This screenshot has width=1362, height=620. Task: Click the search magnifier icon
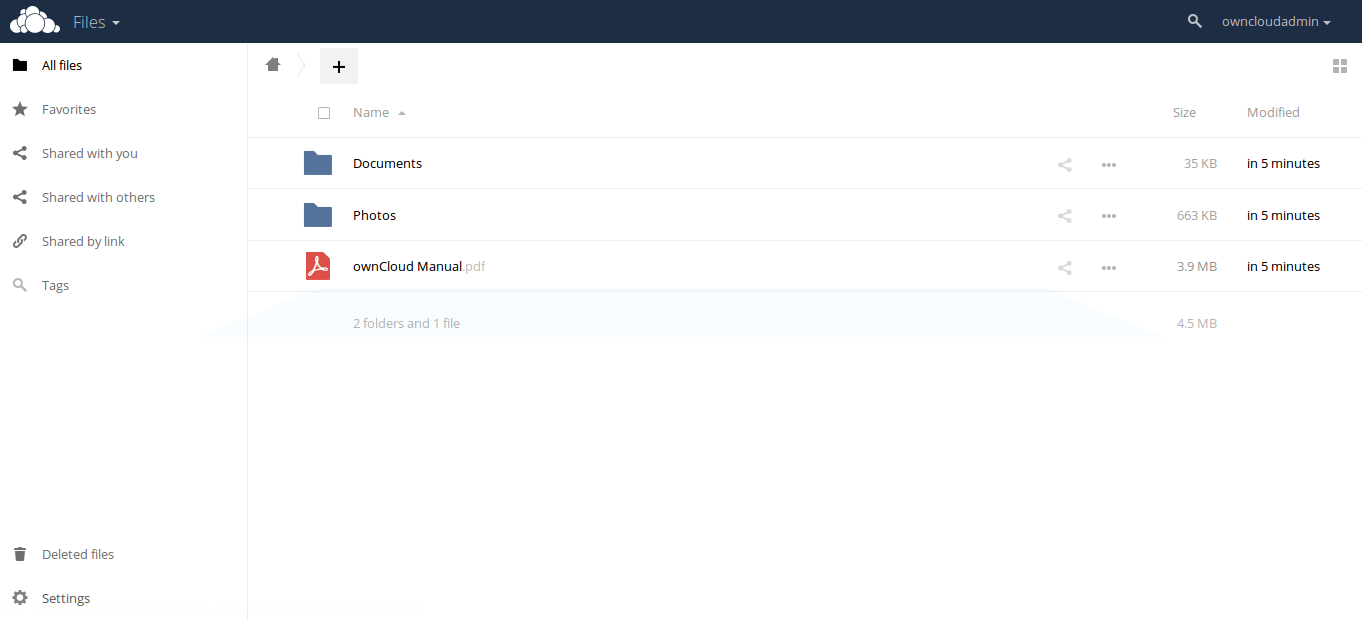[1195, 21]
